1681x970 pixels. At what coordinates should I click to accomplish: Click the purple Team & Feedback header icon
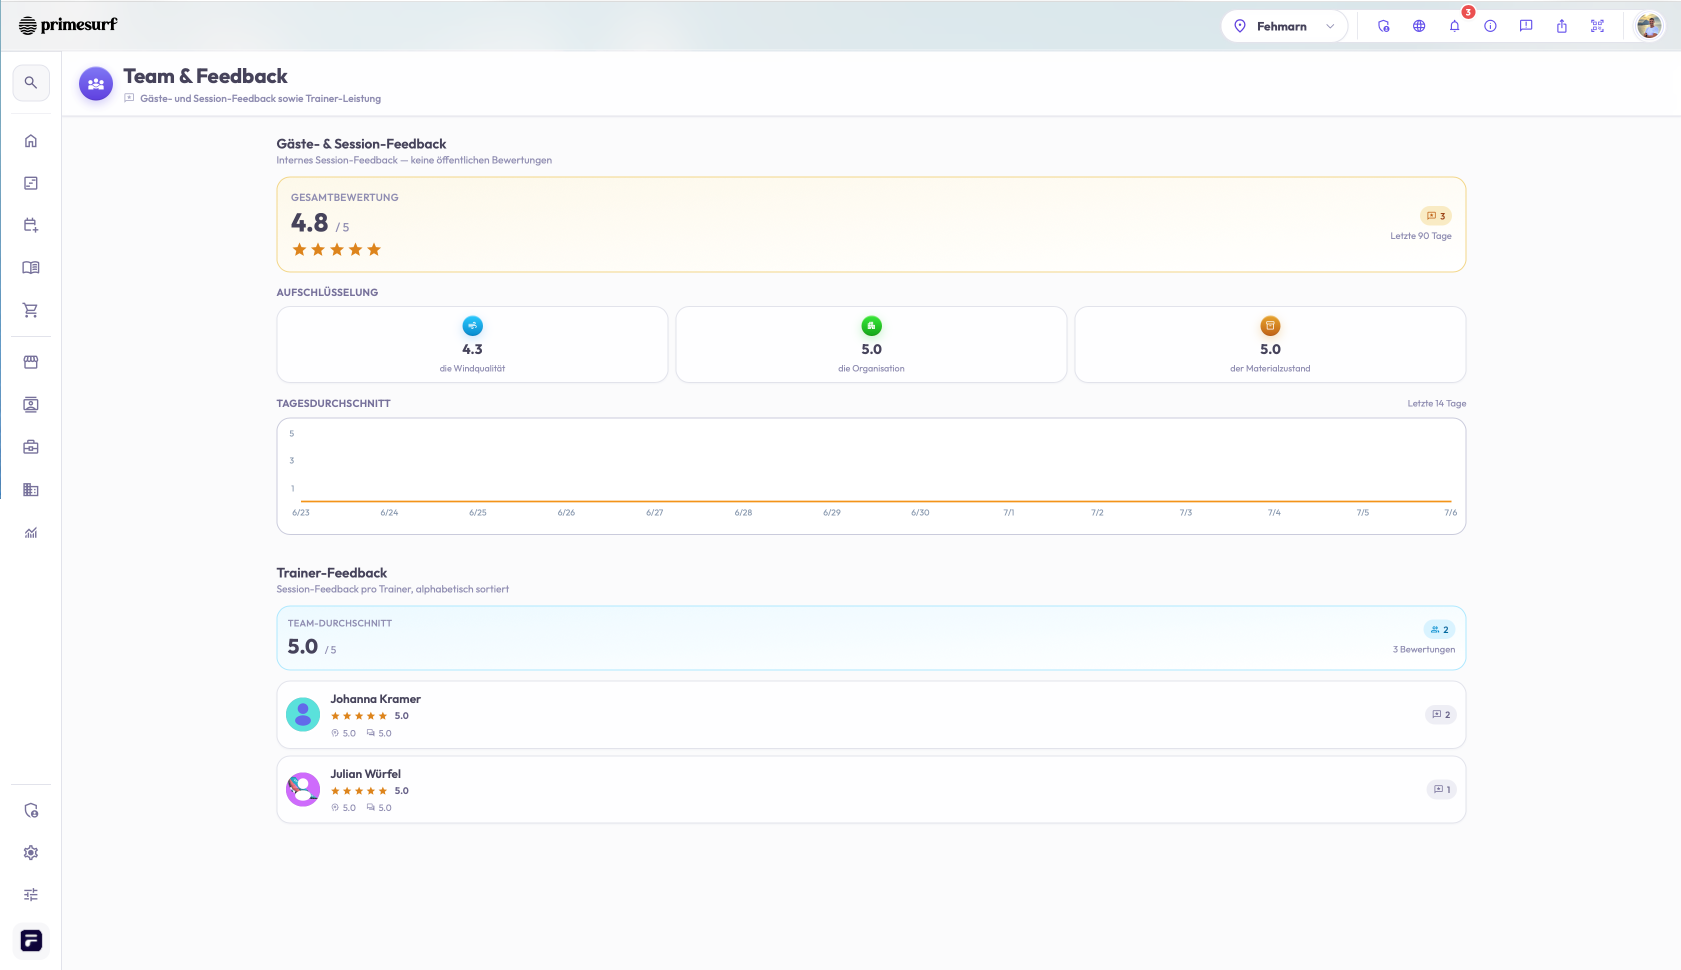[96, 85]
